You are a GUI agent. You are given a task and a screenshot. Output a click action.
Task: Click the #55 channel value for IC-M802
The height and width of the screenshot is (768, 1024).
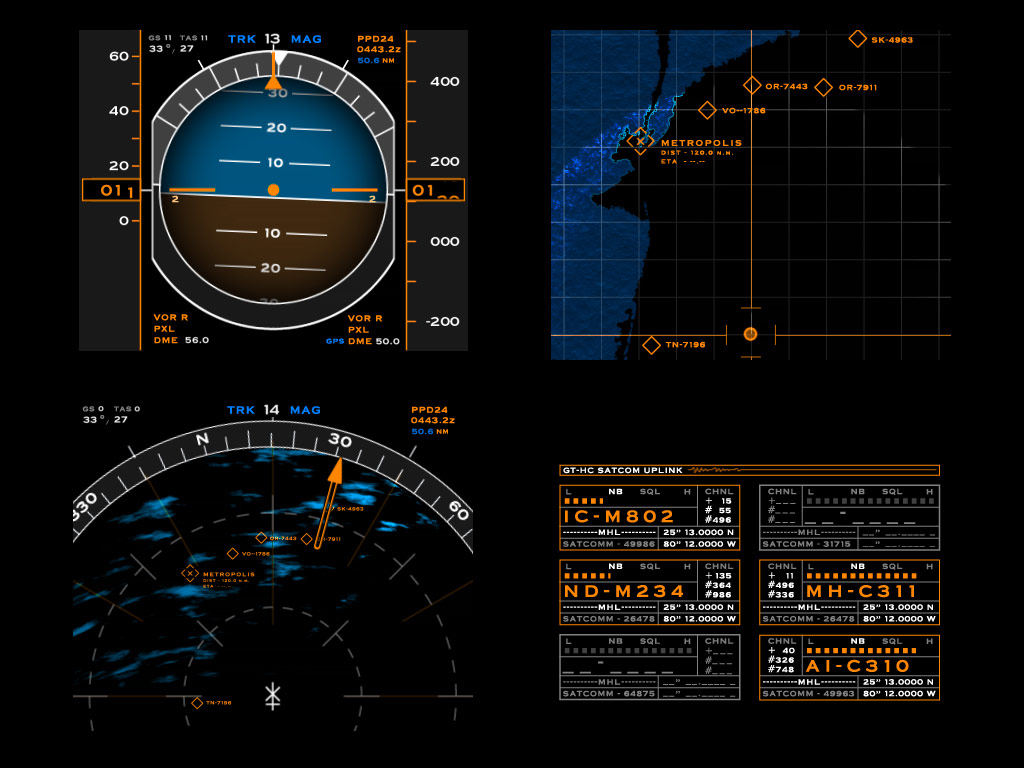(x=718, y=511)
